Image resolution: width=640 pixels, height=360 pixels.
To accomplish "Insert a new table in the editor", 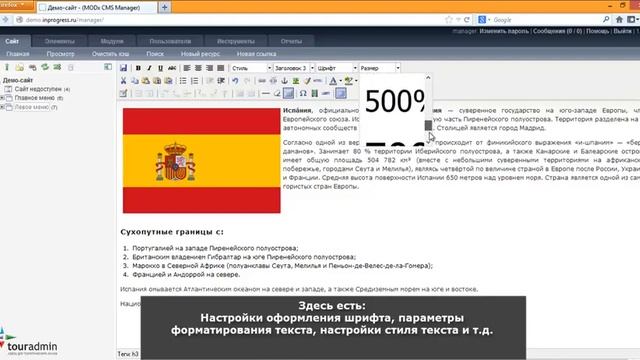I will pyautogui.click(x=123, y=93).
